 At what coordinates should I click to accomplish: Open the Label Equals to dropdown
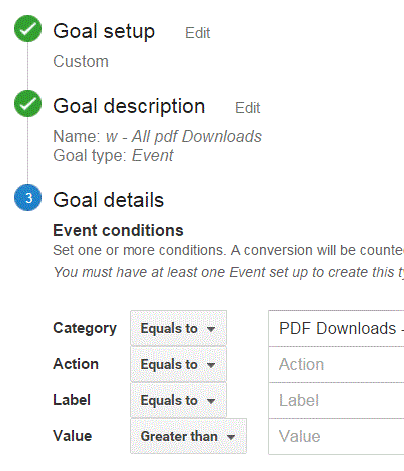click(x=178, y=400)
